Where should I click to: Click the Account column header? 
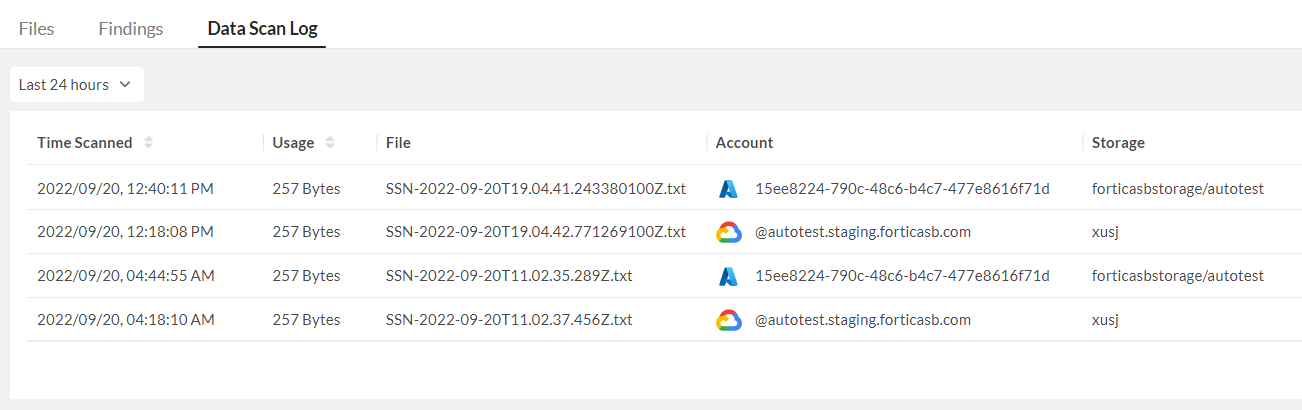coord(744,143)
